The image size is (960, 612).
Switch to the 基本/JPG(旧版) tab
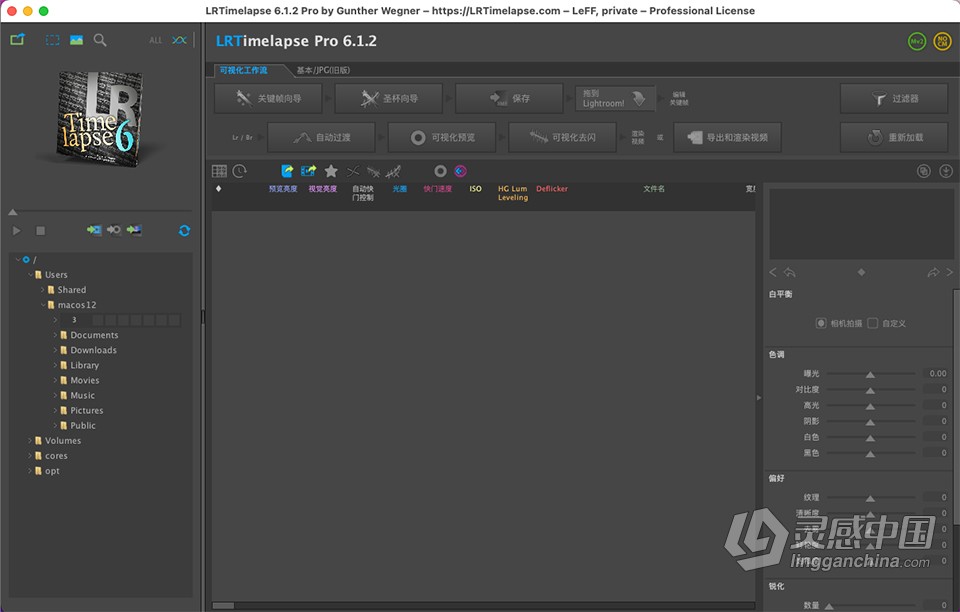(x=323, y=70)
